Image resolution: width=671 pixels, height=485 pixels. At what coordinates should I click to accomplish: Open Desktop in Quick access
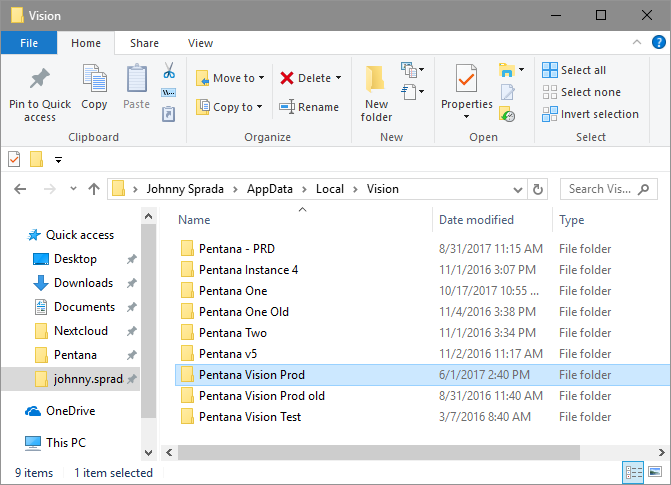point(65,259)
